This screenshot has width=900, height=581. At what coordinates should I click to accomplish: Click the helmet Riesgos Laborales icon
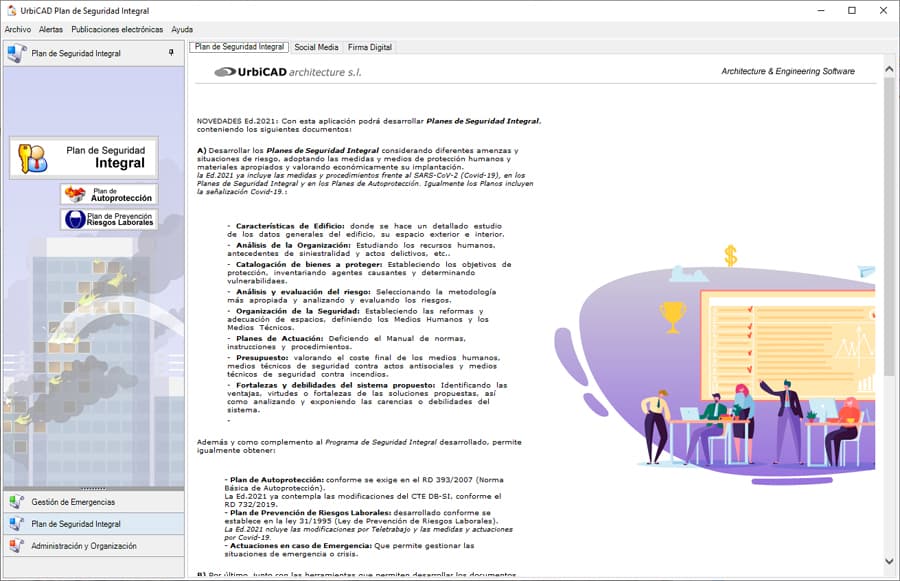[75, 219]
